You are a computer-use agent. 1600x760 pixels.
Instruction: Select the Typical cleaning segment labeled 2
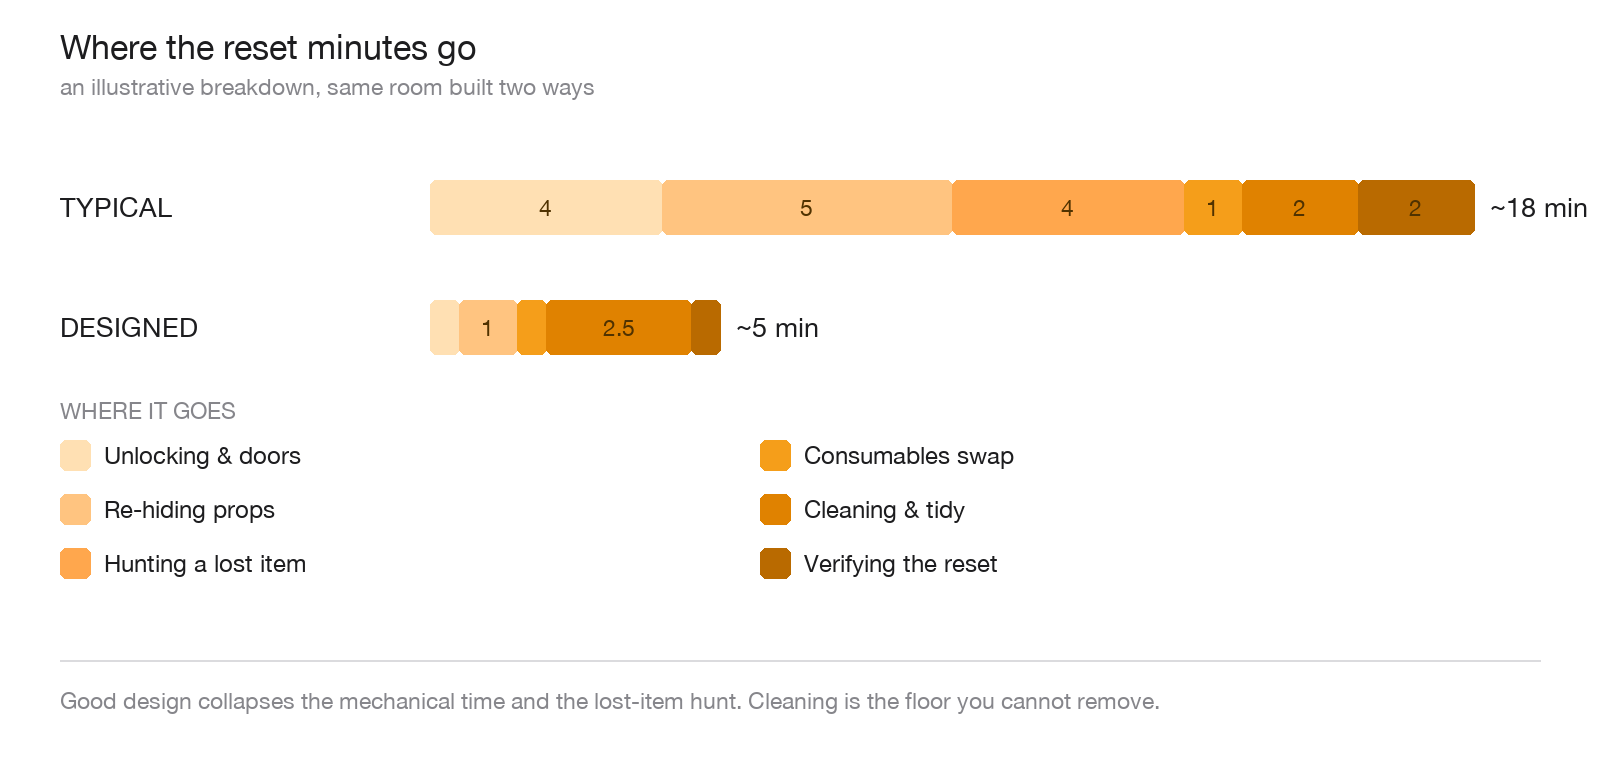coord(1300,208)
